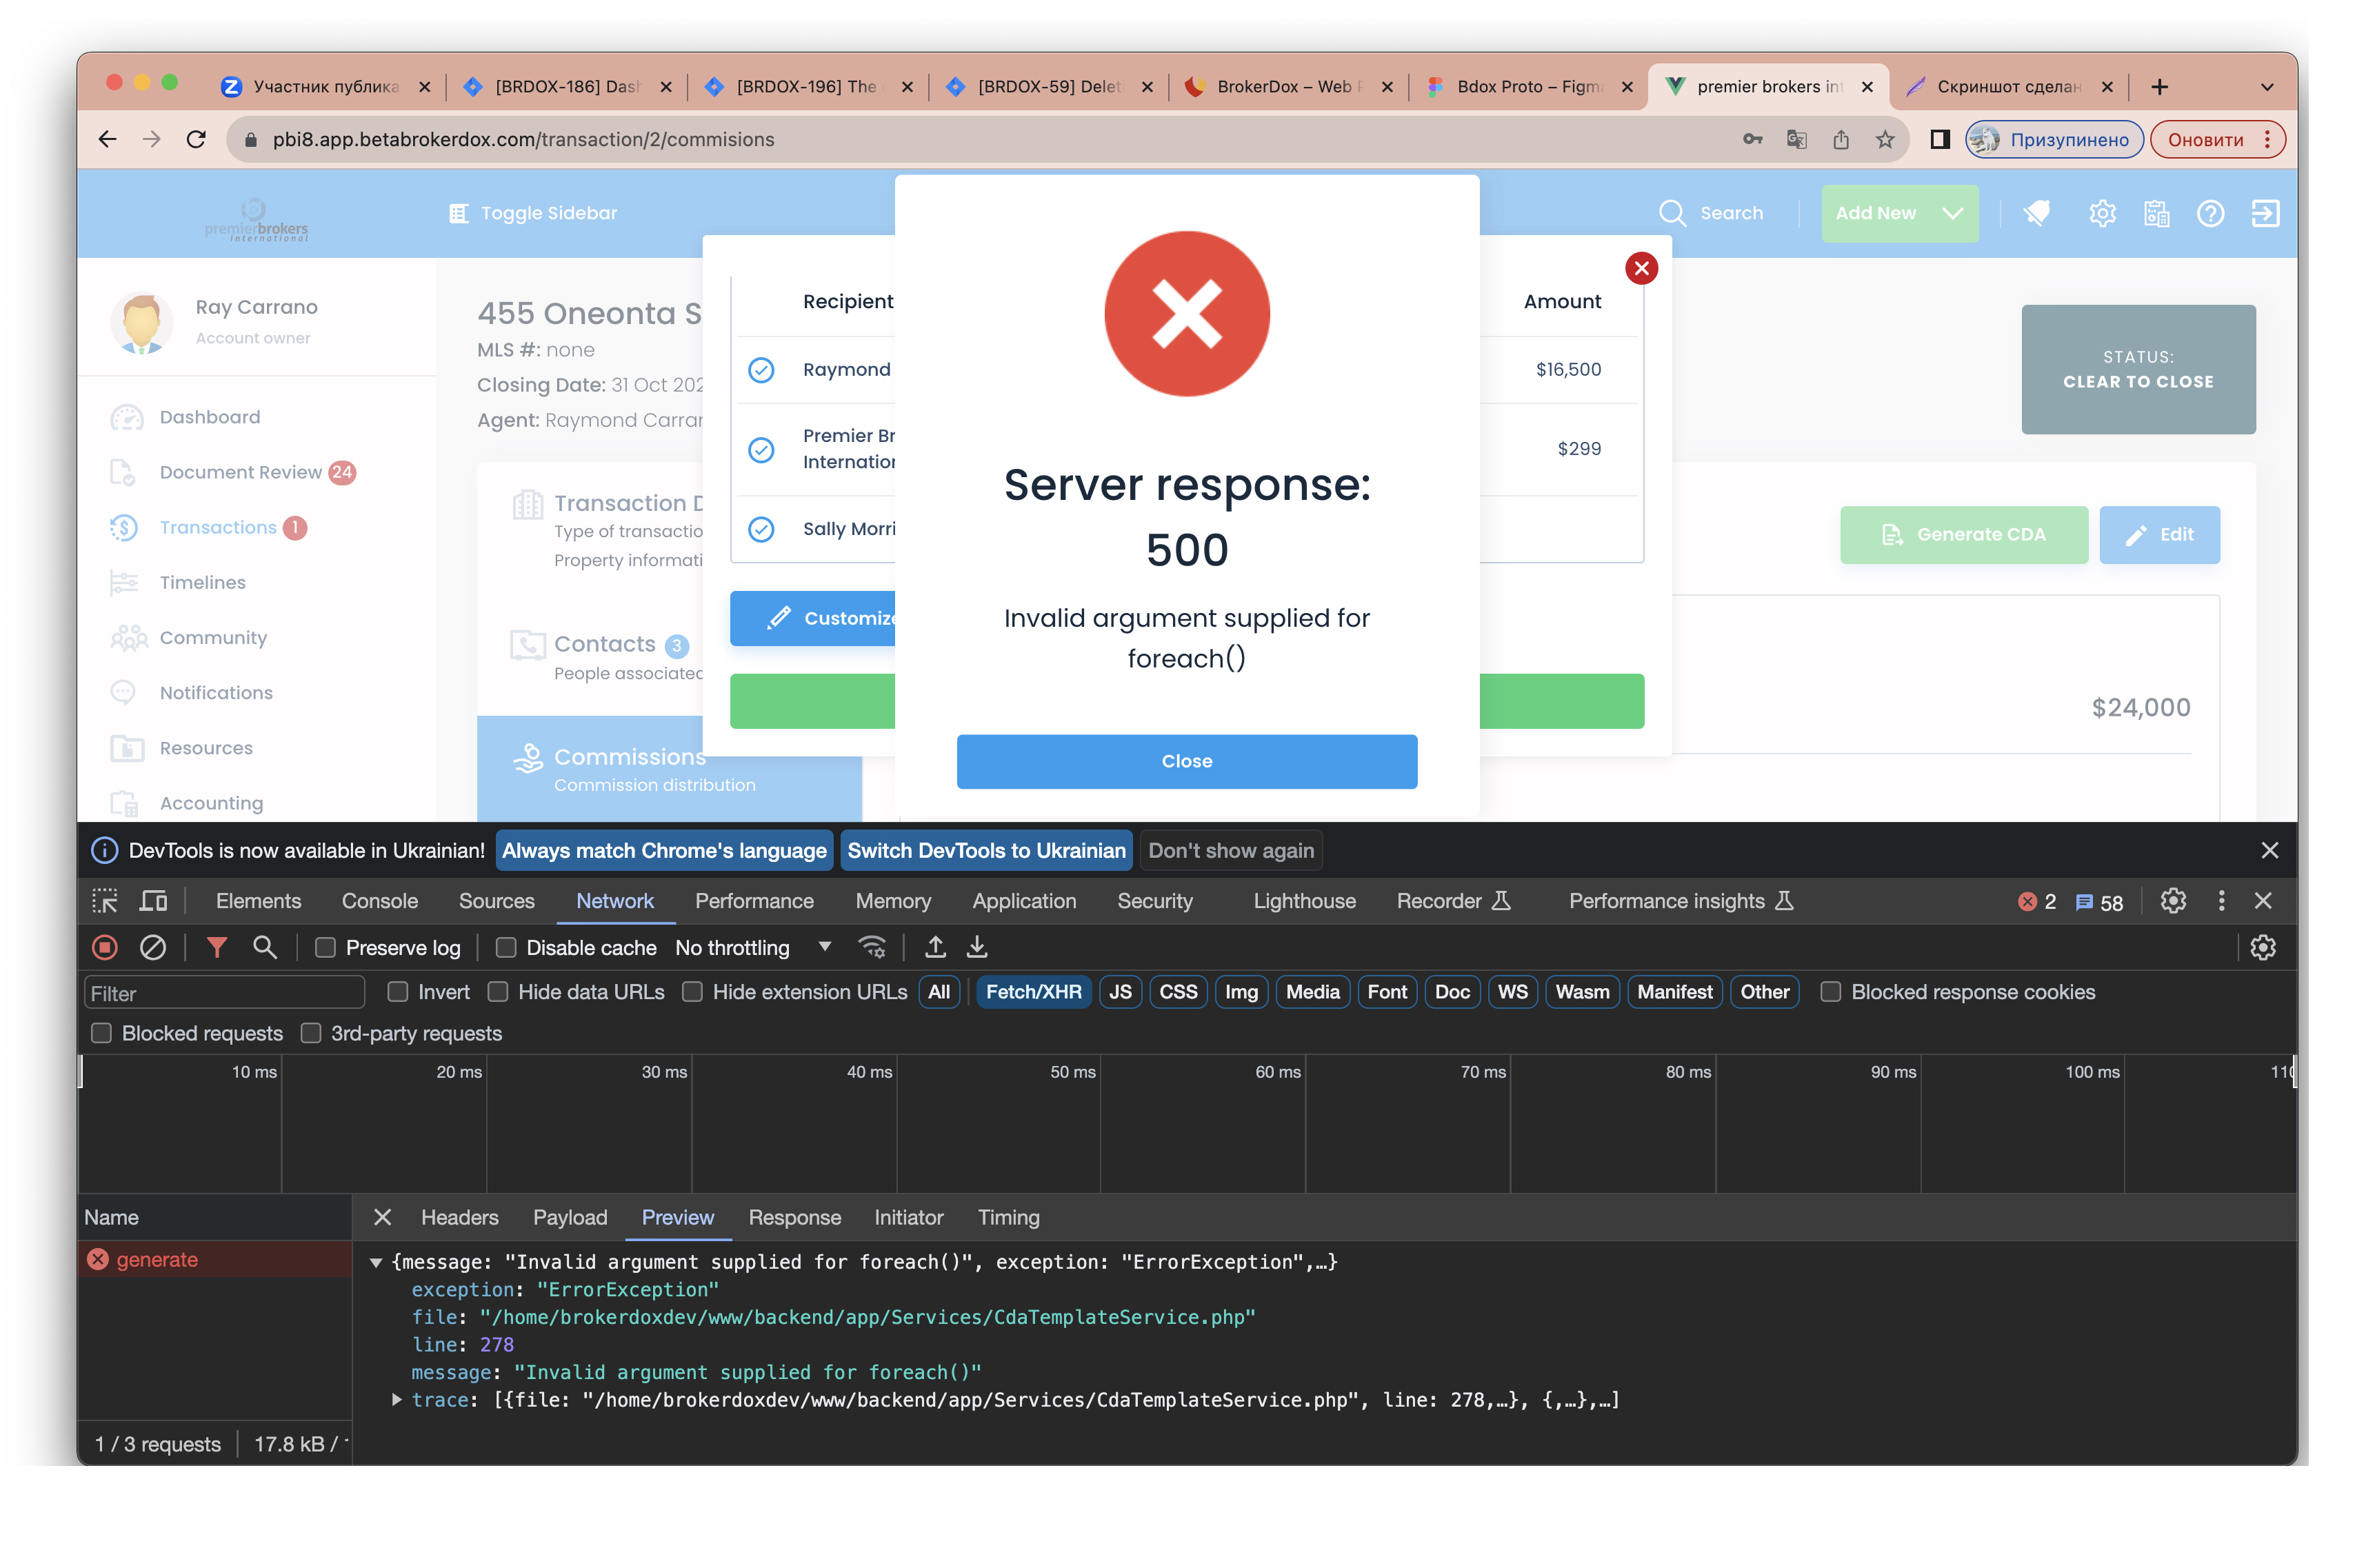Open DevTools settings gear
This screenshot has height=1568, width=2375.
2172,901
